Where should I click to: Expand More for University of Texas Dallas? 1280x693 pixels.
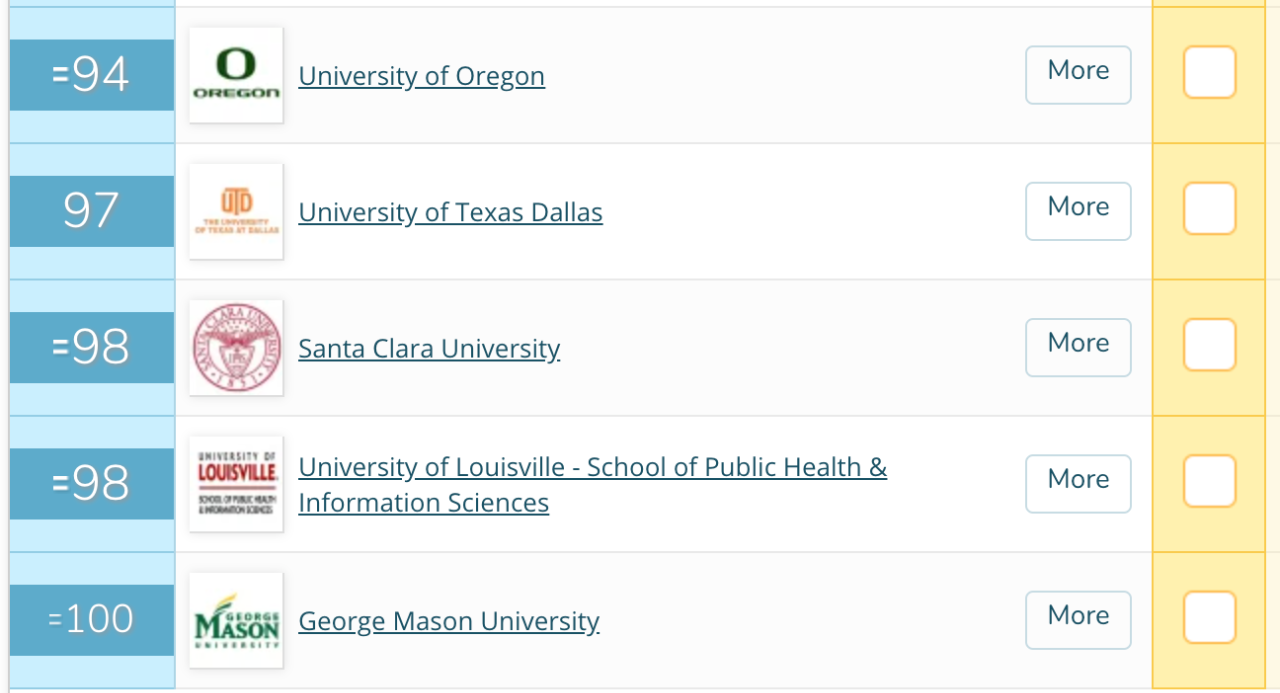click(1078, 210)
